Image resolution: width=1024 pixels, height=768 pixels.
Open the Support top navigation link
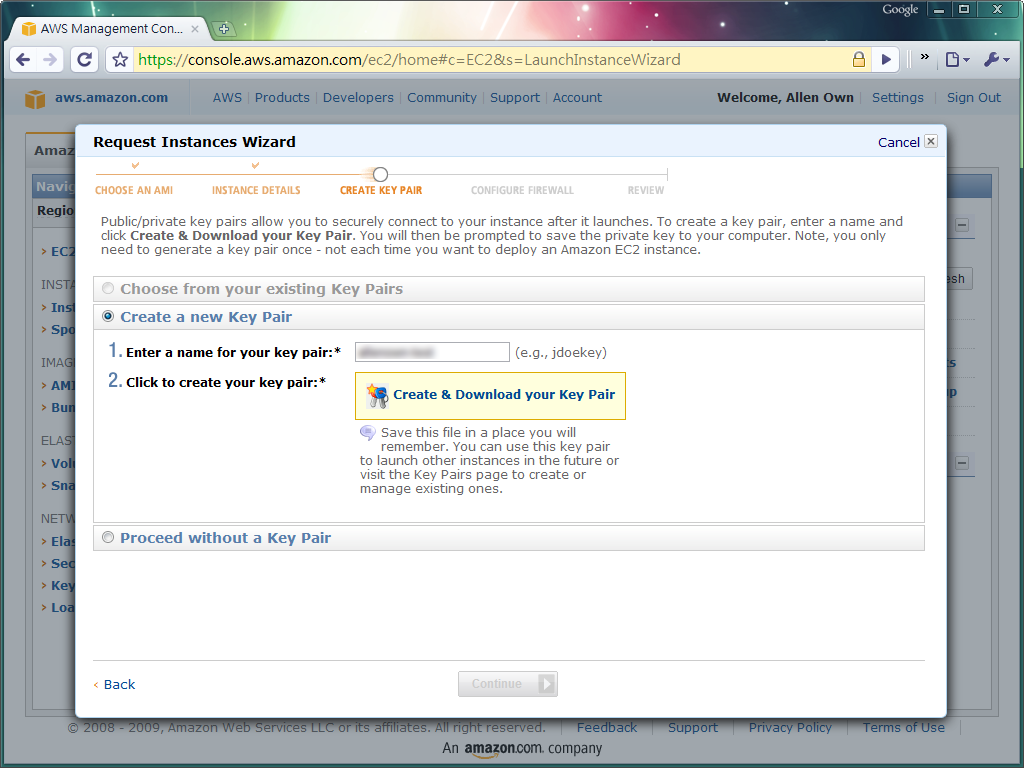515,97
